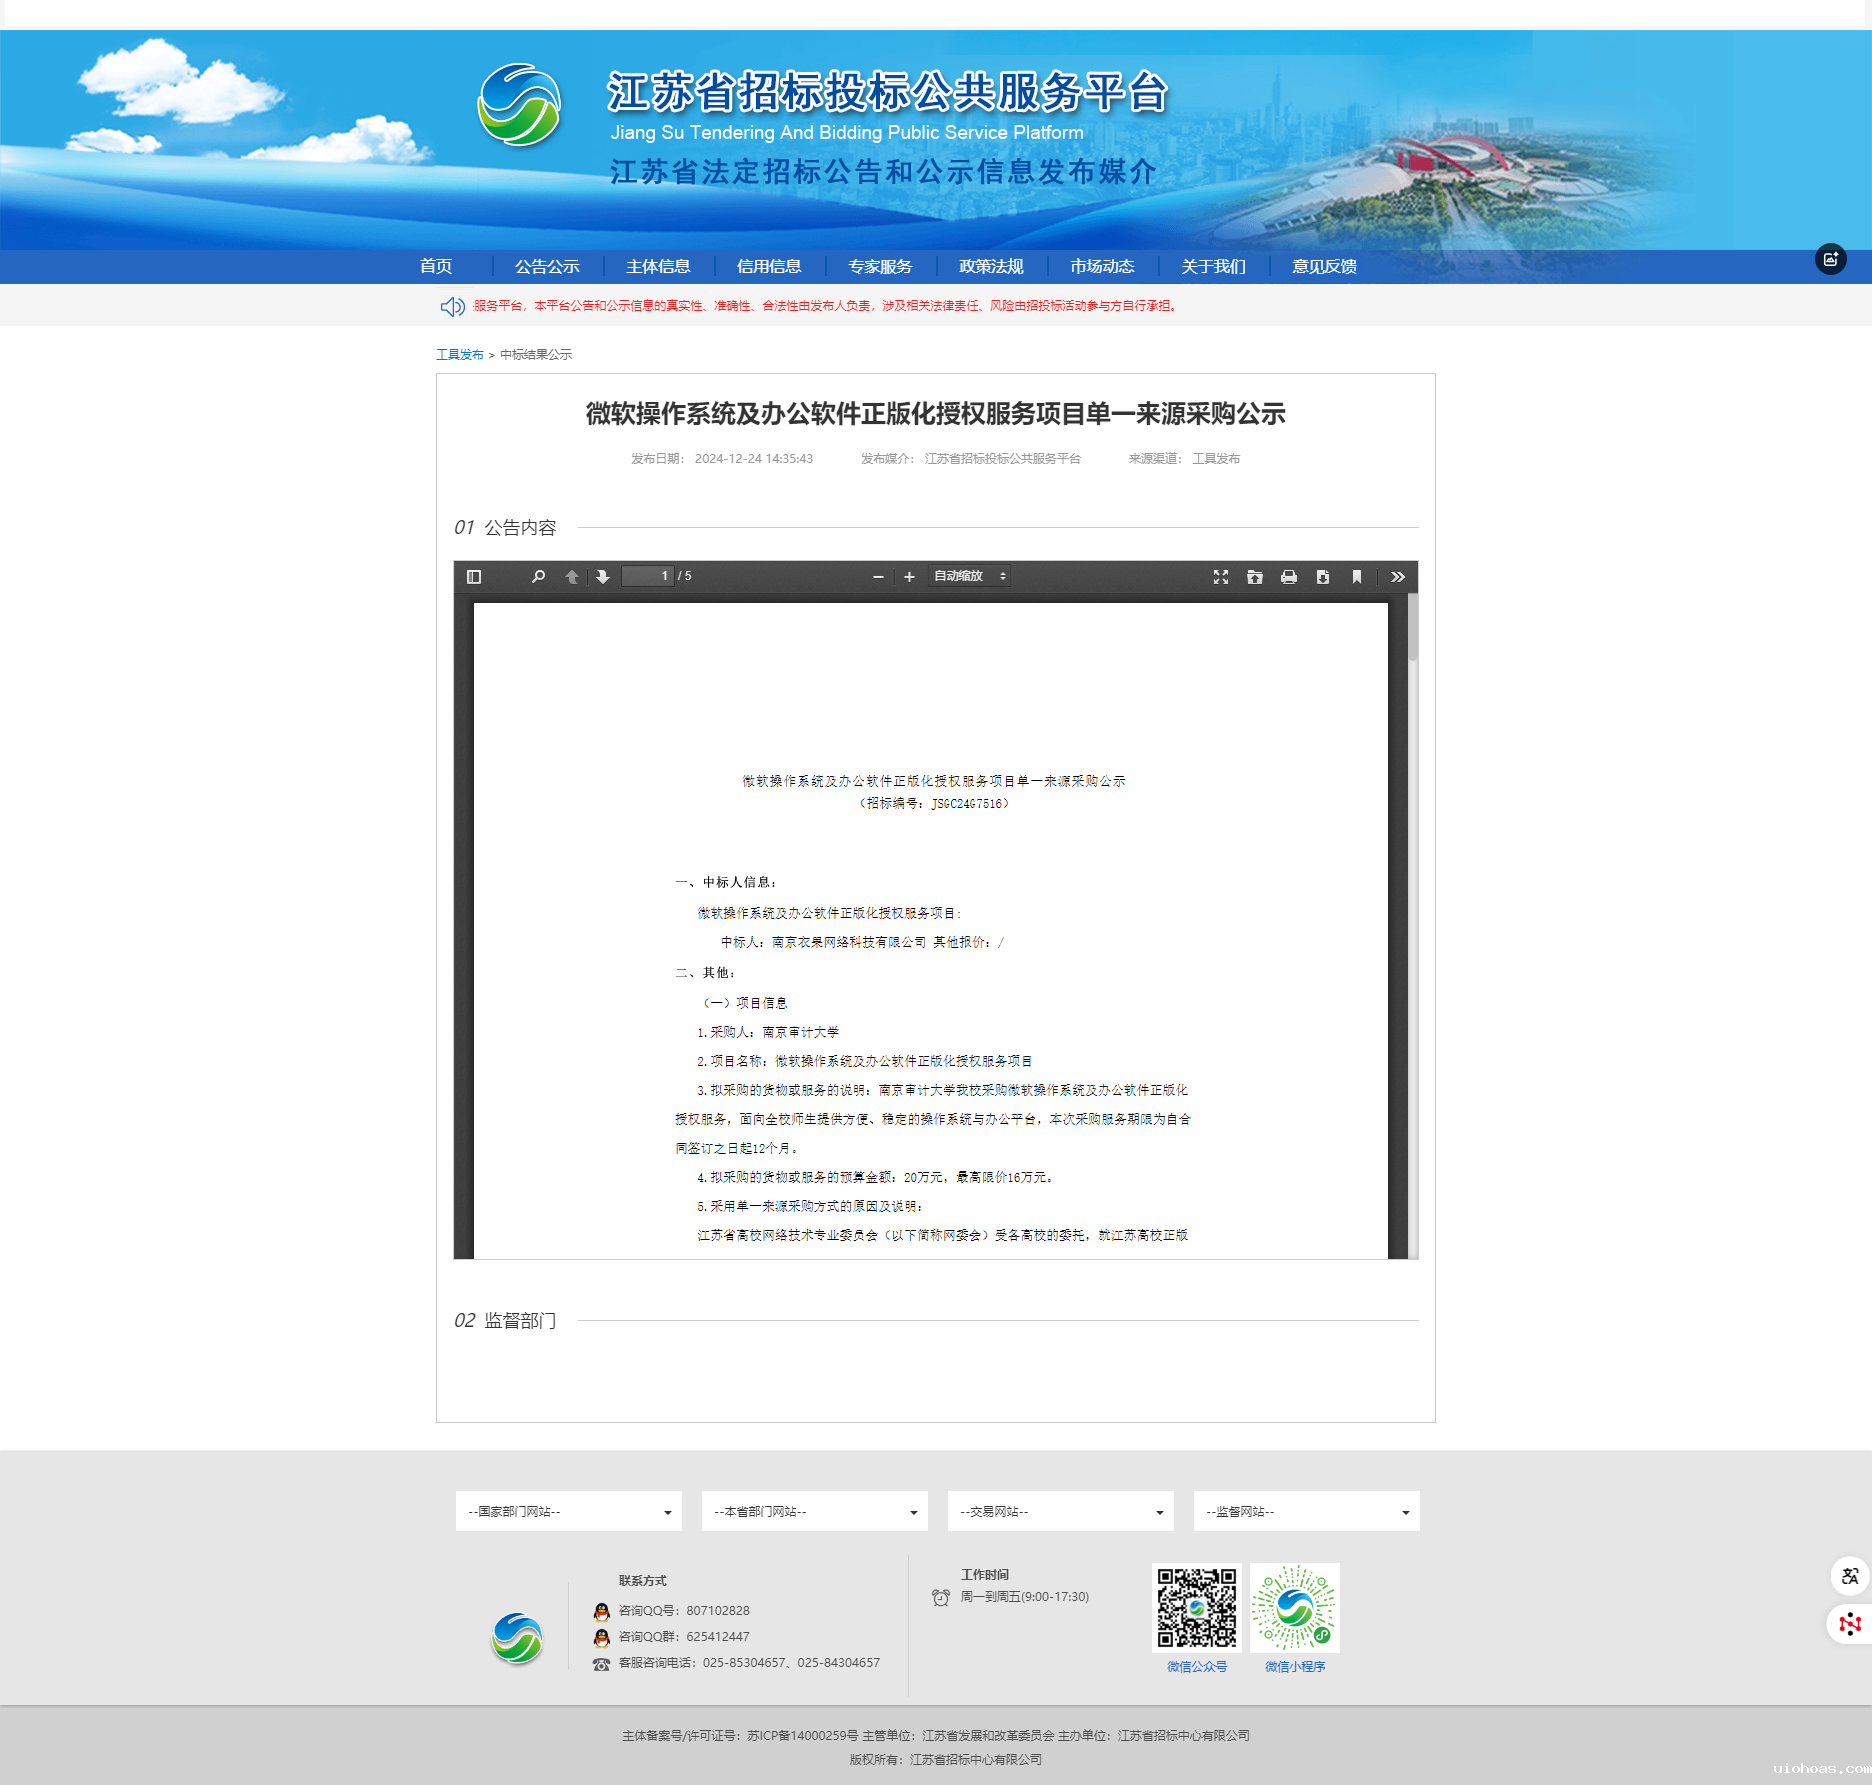Viewport: 1872px width, 1785px height.
Task: Click the main announcement title heading
Action: click(x=935, y=414)
